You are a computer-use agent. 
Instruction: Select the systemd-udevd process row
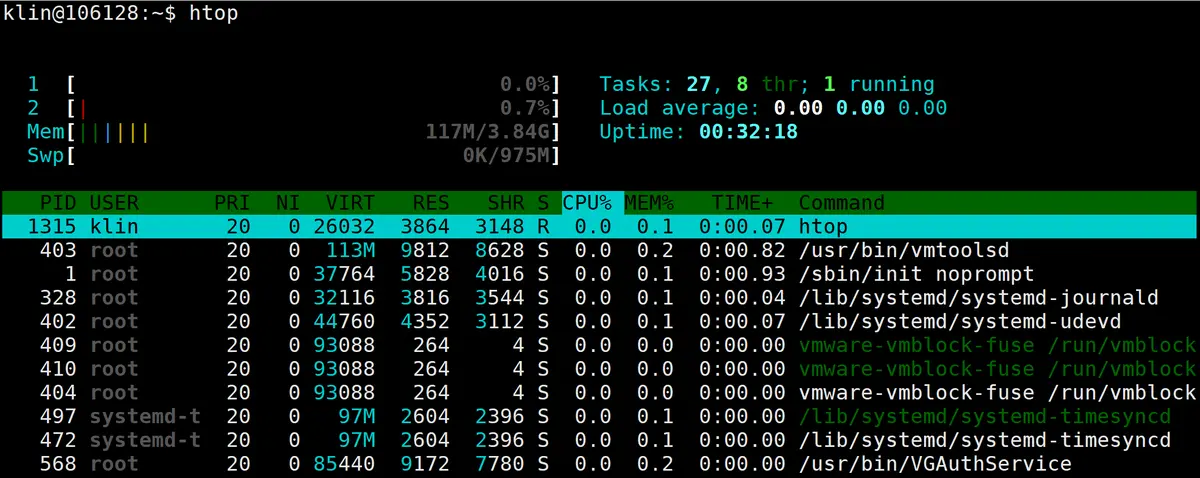pos(599,322)
